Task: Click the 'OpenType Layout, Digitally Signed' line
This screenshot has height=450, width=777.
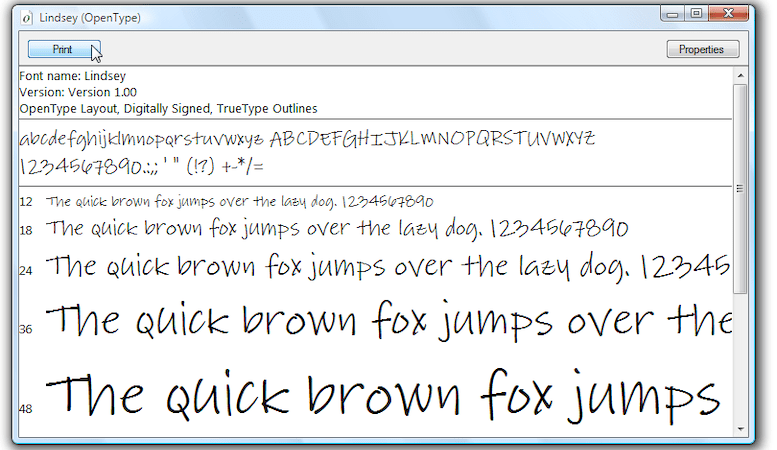Action: 168,109
